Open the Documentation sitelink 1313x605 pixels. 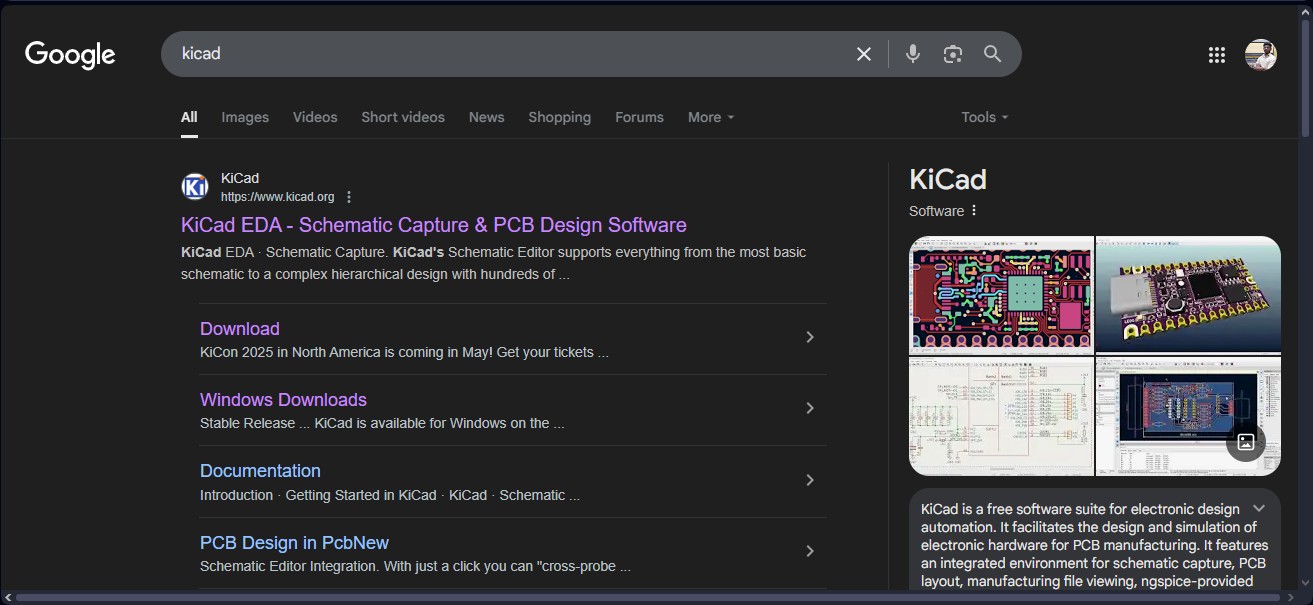tap(260, 471)
